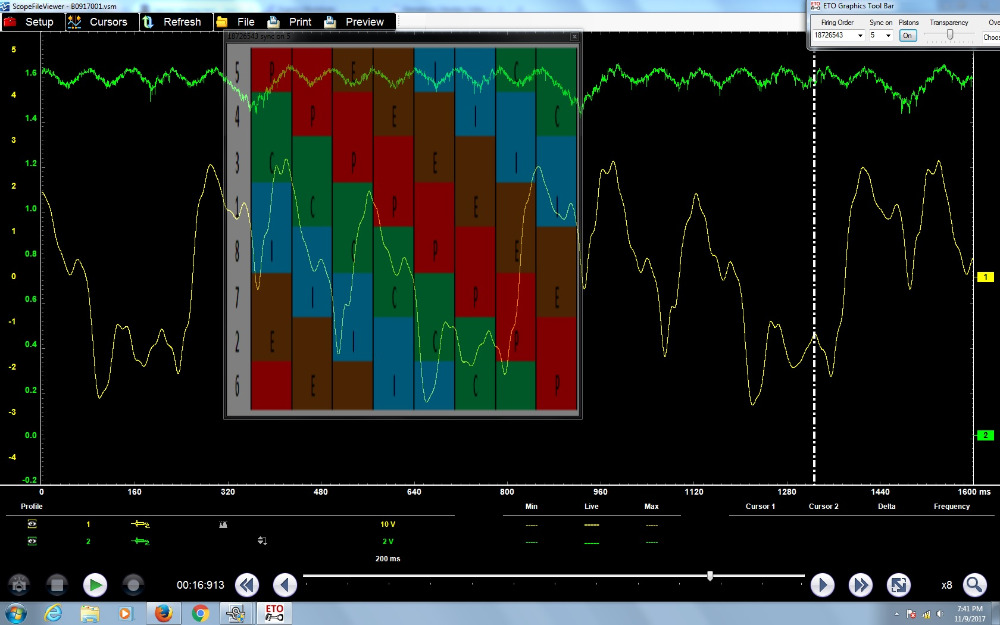Open the Cursors menu
Viewport: 1000px width, 625px height.
[x=99, y=22]
